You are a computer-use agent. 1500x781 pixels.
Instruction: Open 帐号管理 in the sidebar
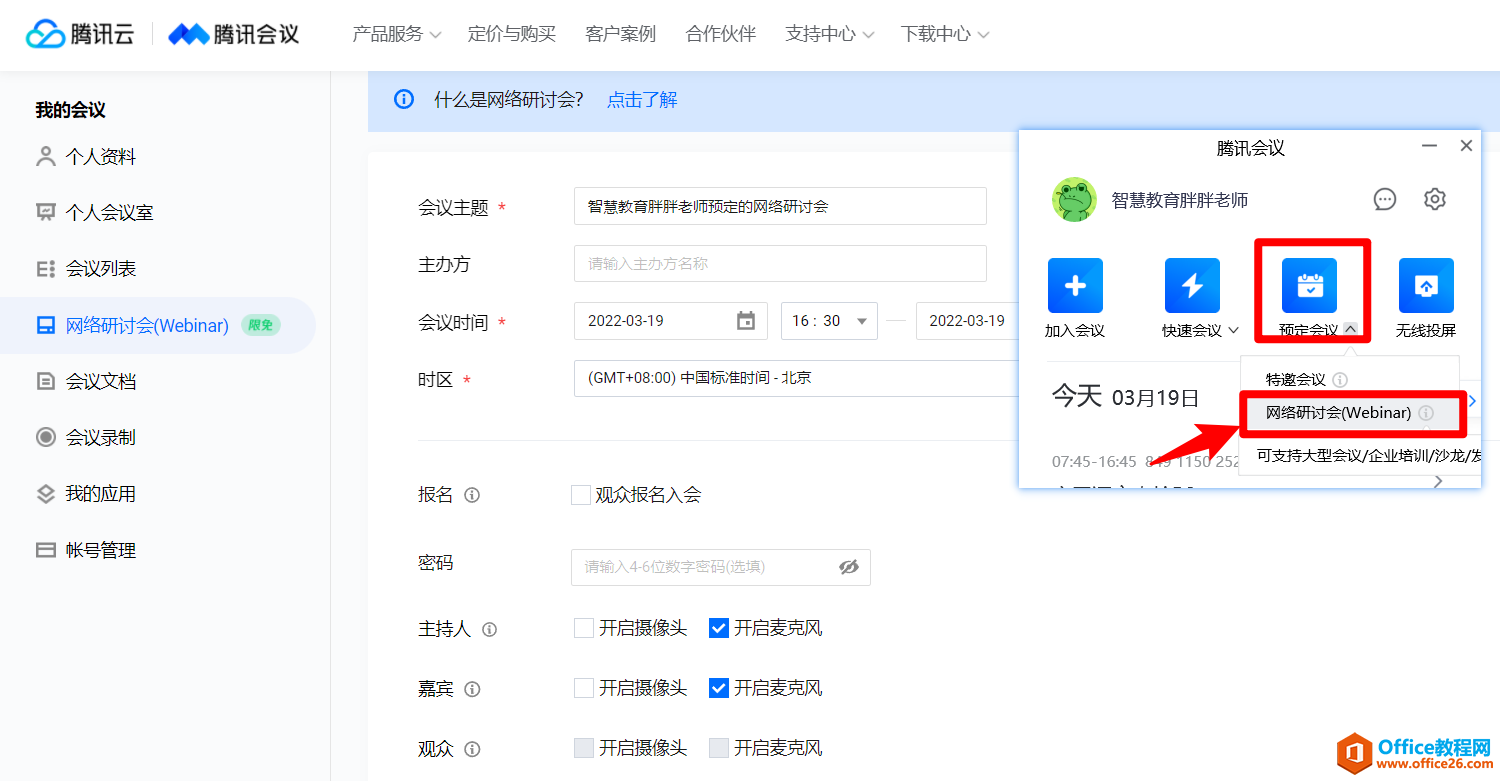click(x=100, y=550)
